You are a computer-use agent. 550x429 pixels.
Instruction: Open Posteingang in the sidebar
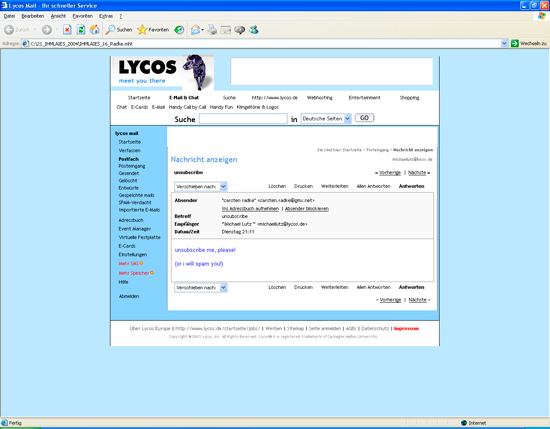(132, 166)
